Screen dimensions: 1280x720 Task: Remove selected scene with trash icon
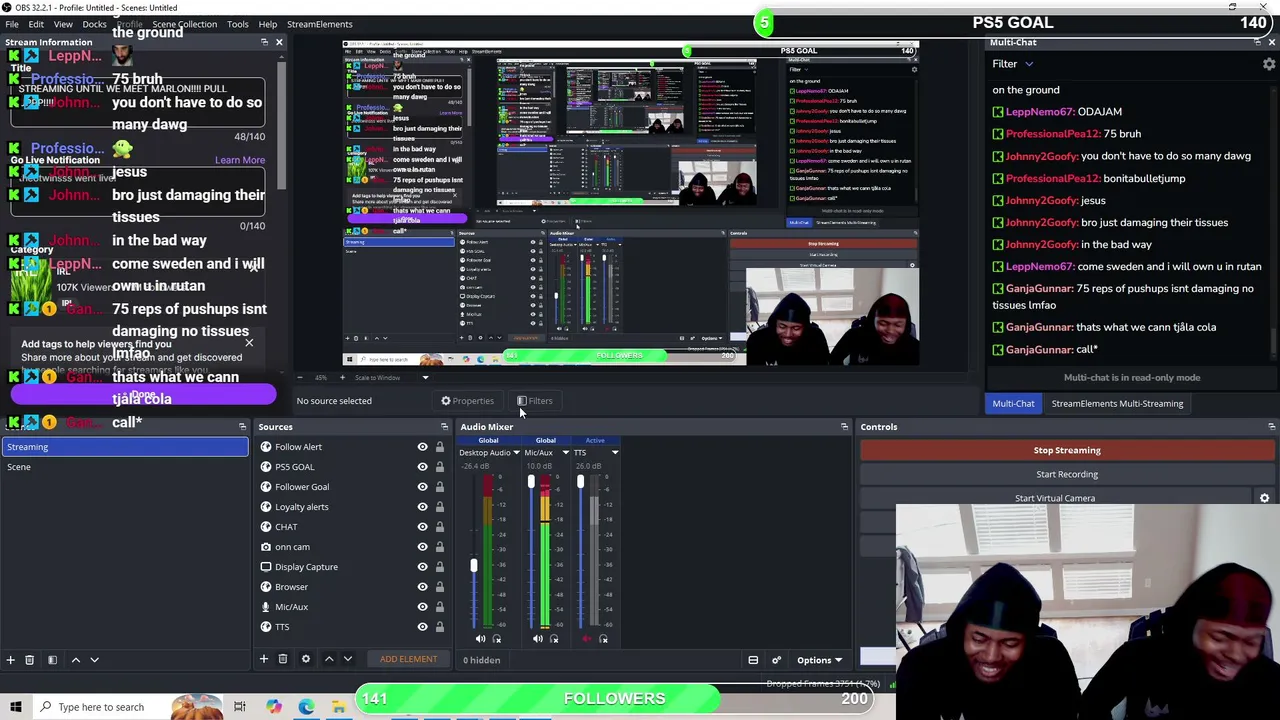coord(29,660)
